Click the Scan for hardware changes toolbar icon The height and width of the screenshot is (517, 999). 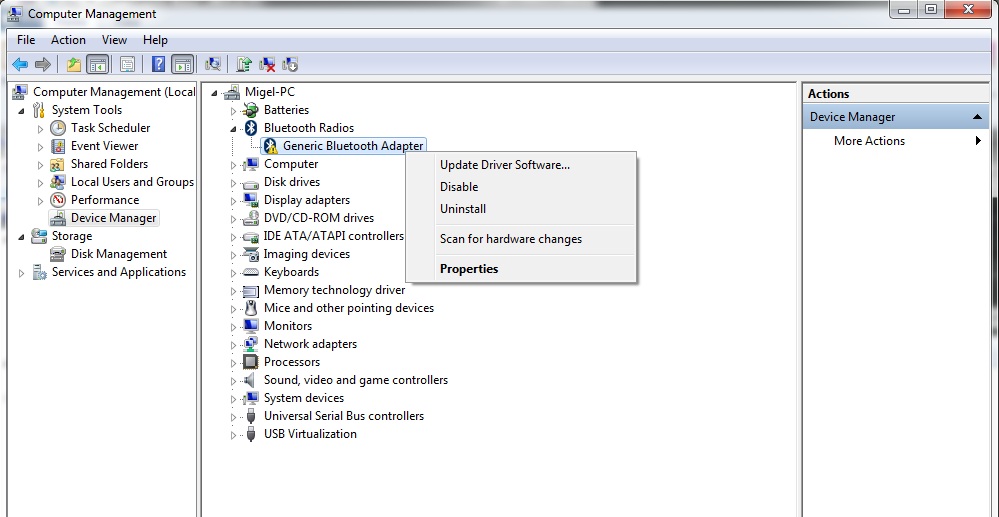click(213, 64)
